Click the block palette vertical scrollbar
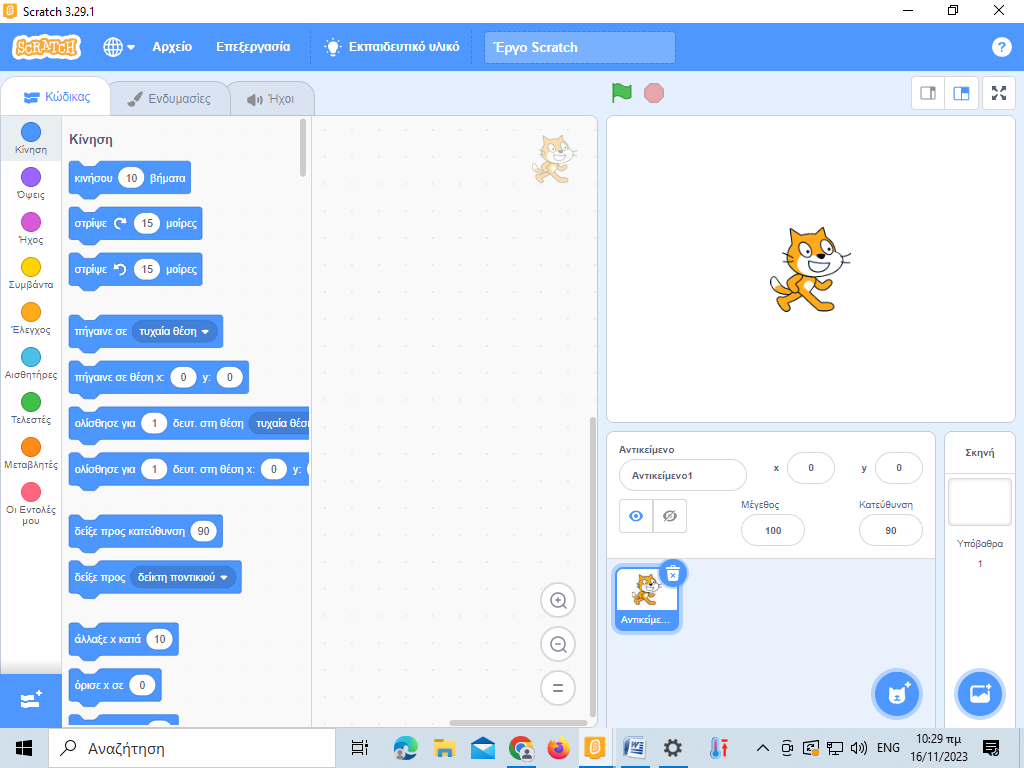Image resolution: width=1024 pixels, height=768 pixels. pos(302,148)
